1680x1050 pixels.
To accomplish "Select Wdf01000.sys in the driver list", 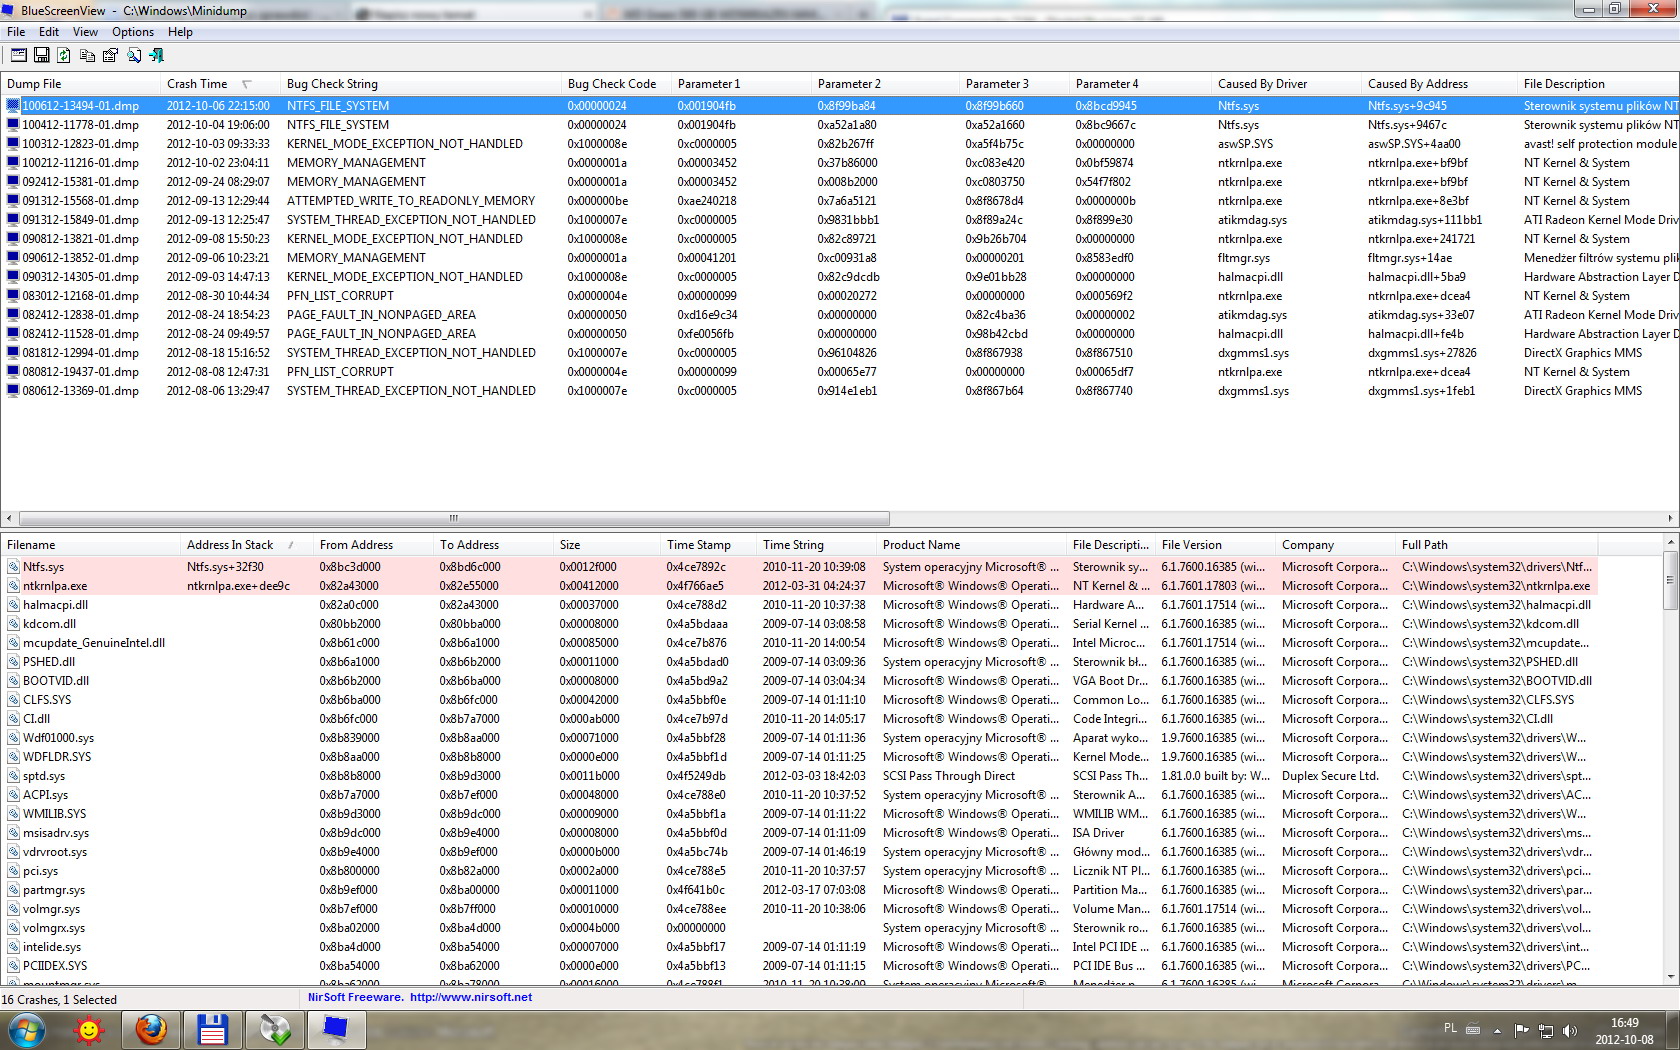I will click(800, 738).
